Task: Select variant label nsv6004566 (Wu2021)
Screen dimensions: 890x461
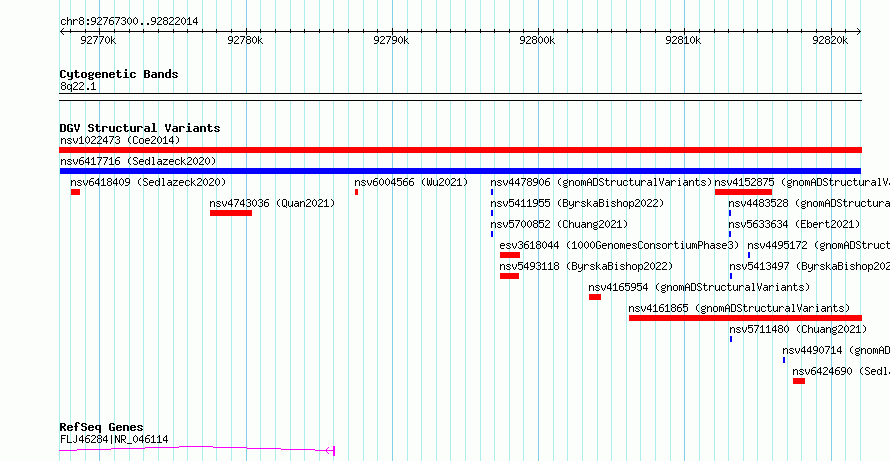Action: [x=411, y=182]
